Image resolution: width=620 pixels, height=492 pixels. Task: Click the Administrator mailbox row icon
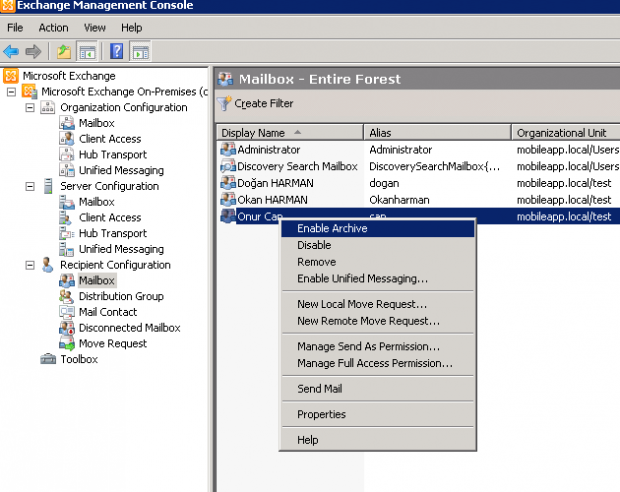[x=228, y=149]
